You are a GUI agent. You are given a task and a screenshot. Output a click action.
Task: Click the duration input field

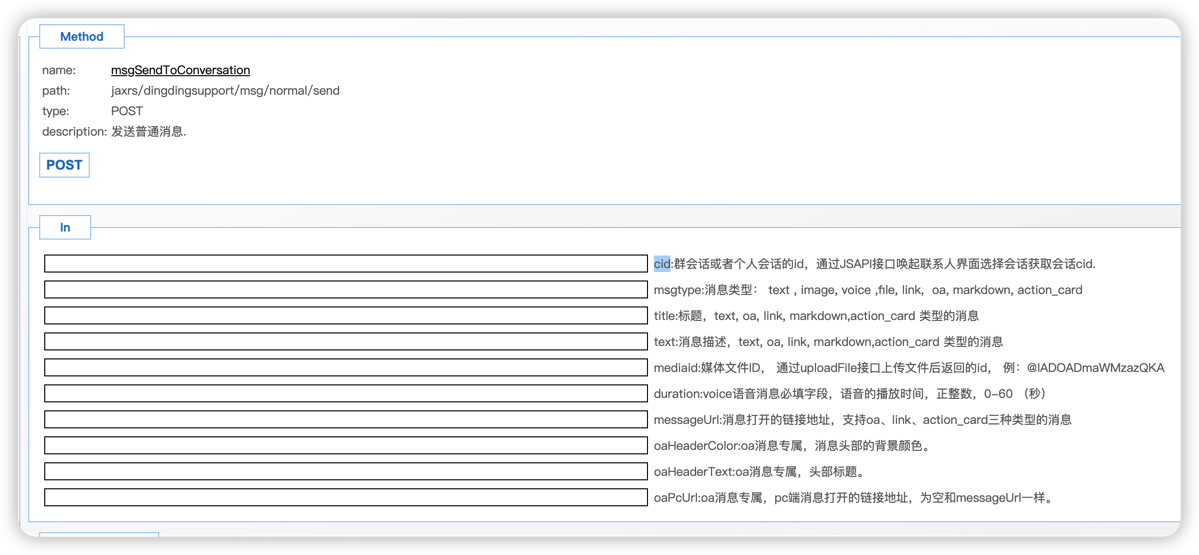(346, 394)
